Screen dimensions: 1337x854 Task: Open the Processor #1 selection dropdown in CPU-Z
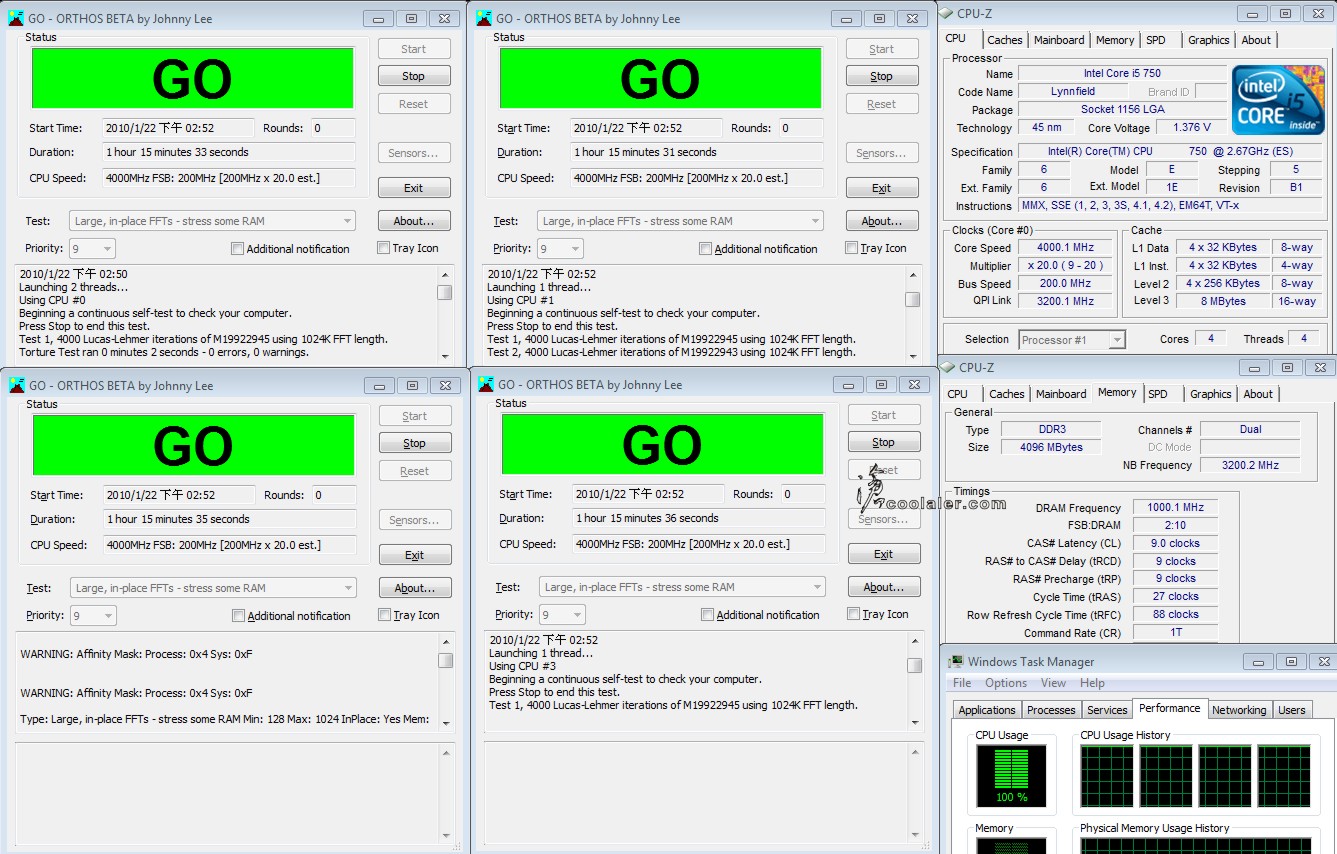[1072, 340]
